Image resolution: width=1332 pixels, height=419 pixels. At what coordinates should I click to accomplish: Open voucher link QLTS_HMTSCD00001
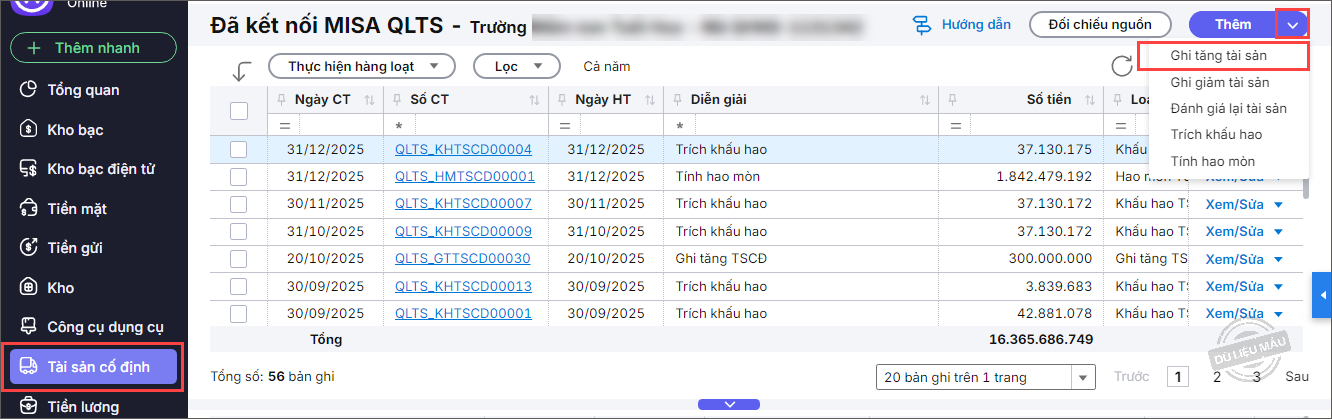click(x=464, y=177)
